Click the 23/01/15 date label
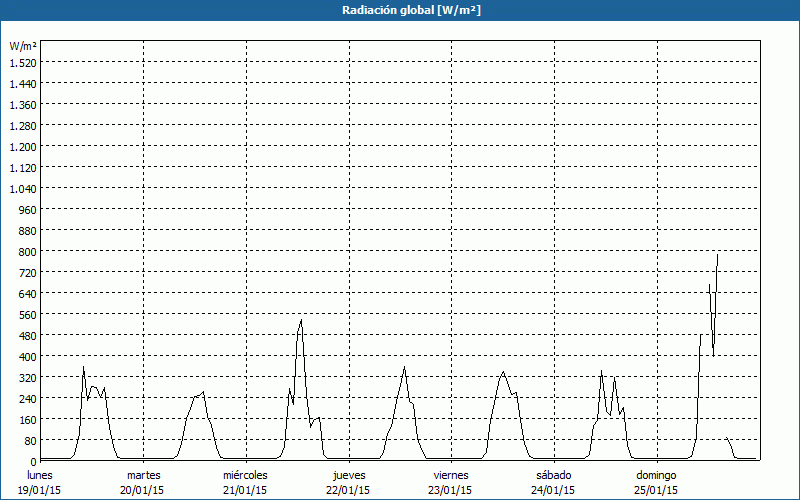 [x=450, y=490]
